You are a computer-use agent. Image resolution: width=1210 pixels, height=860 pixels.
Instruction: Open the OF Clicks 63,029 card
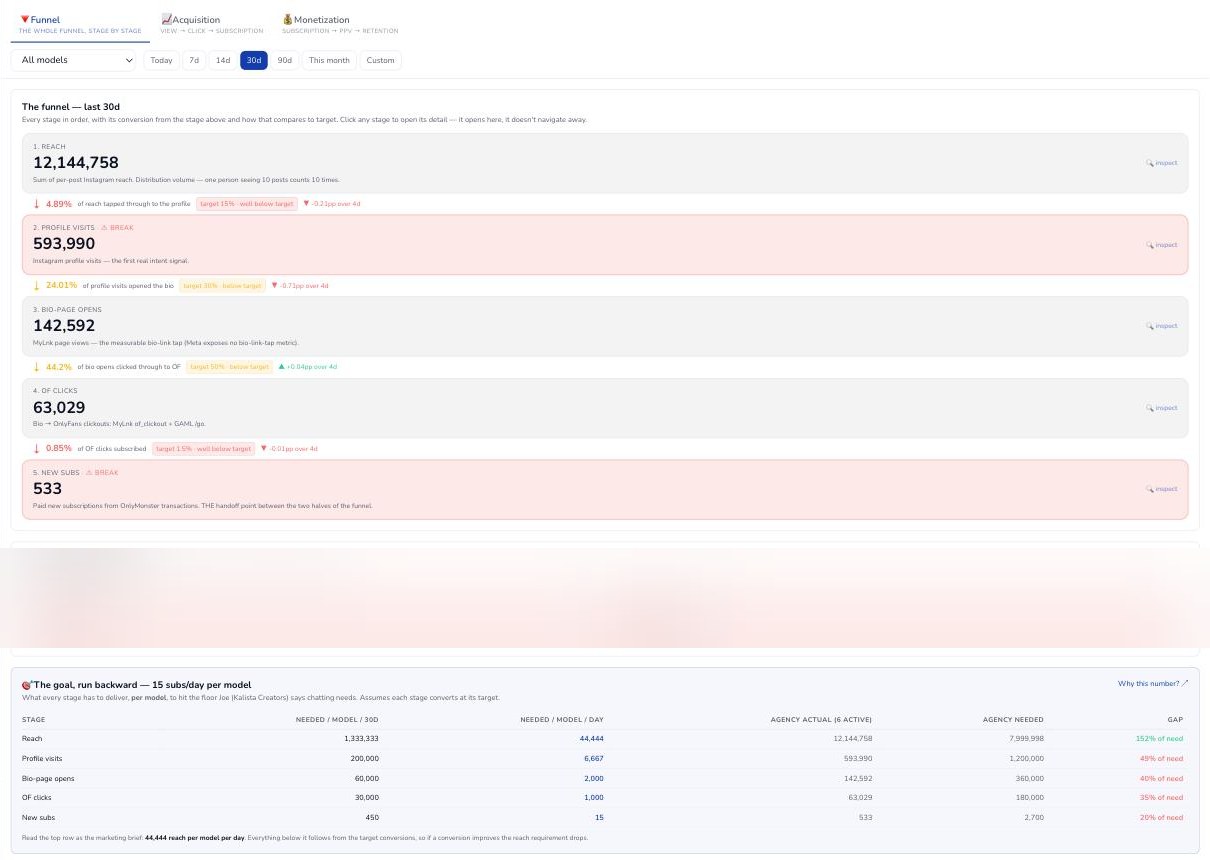point(605,408)
